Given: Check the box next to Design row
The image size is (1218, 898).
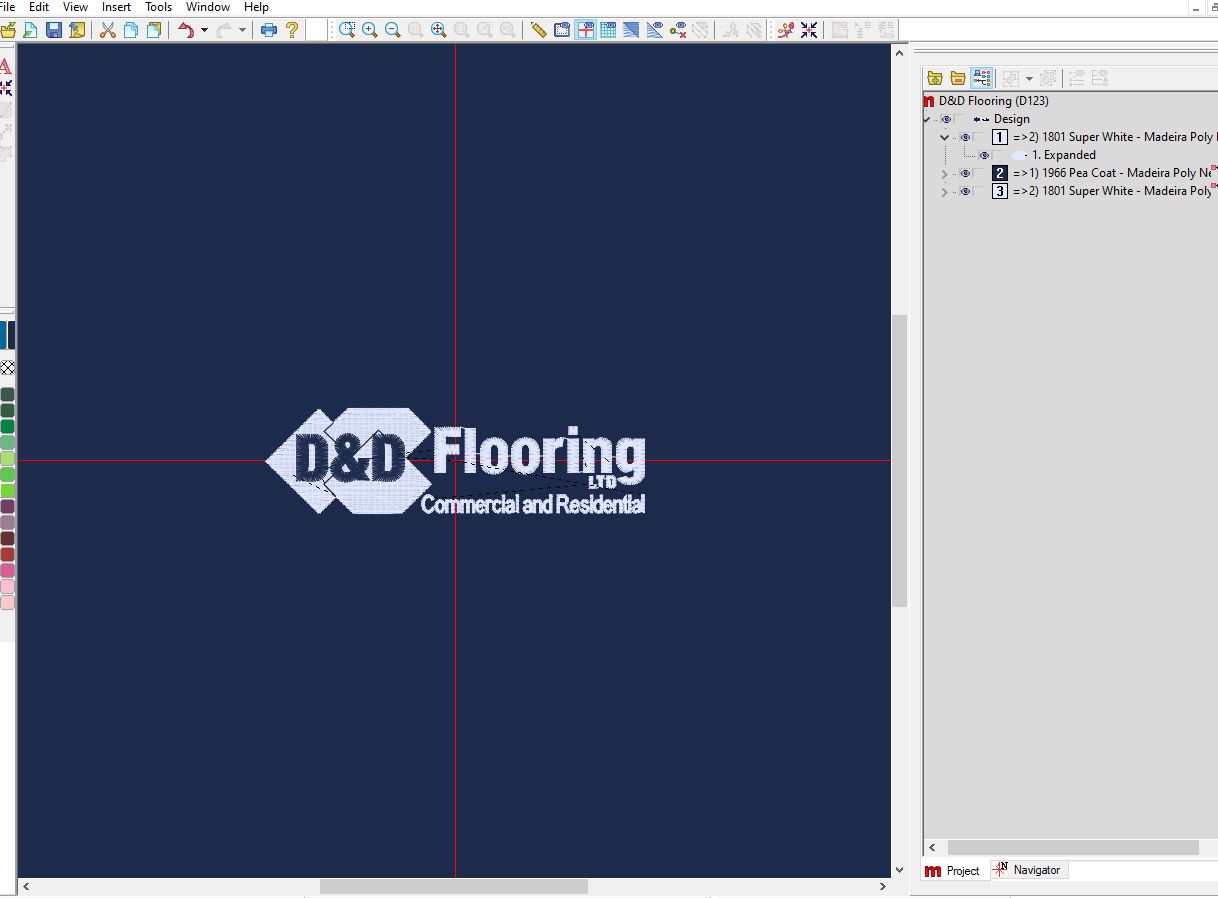Looking at the screenshot, I should [961, 119].
